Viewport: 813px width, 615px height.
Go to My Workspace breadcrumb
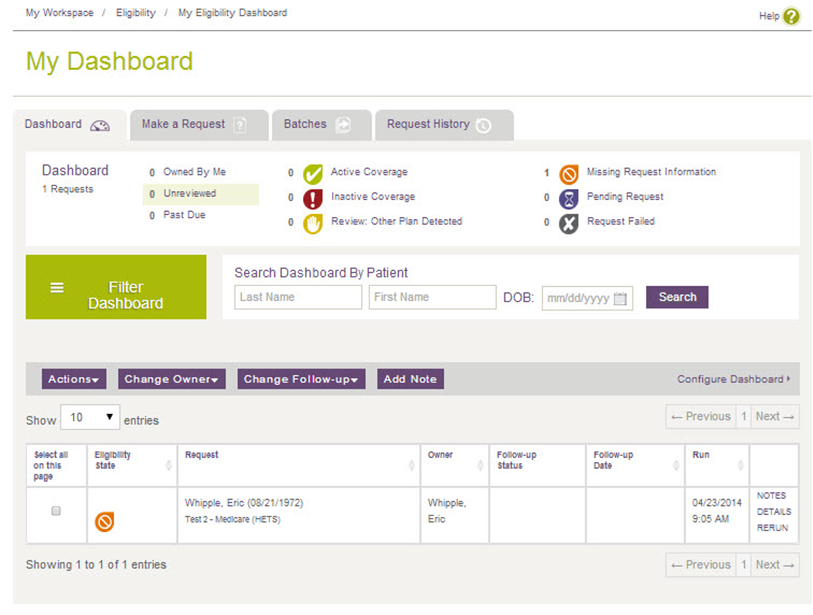click(60, 13)
